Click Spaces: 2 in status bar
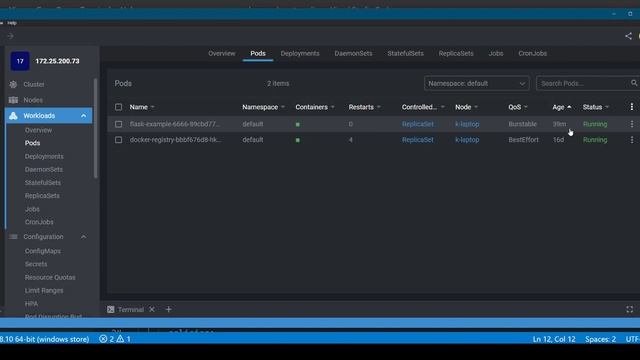 click(x=600, y=339)
